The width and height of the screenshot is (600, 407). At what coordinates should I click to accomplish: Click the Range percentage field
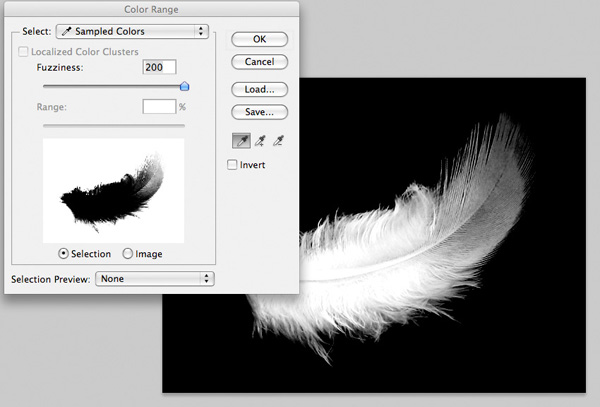[x=159, y=106]
